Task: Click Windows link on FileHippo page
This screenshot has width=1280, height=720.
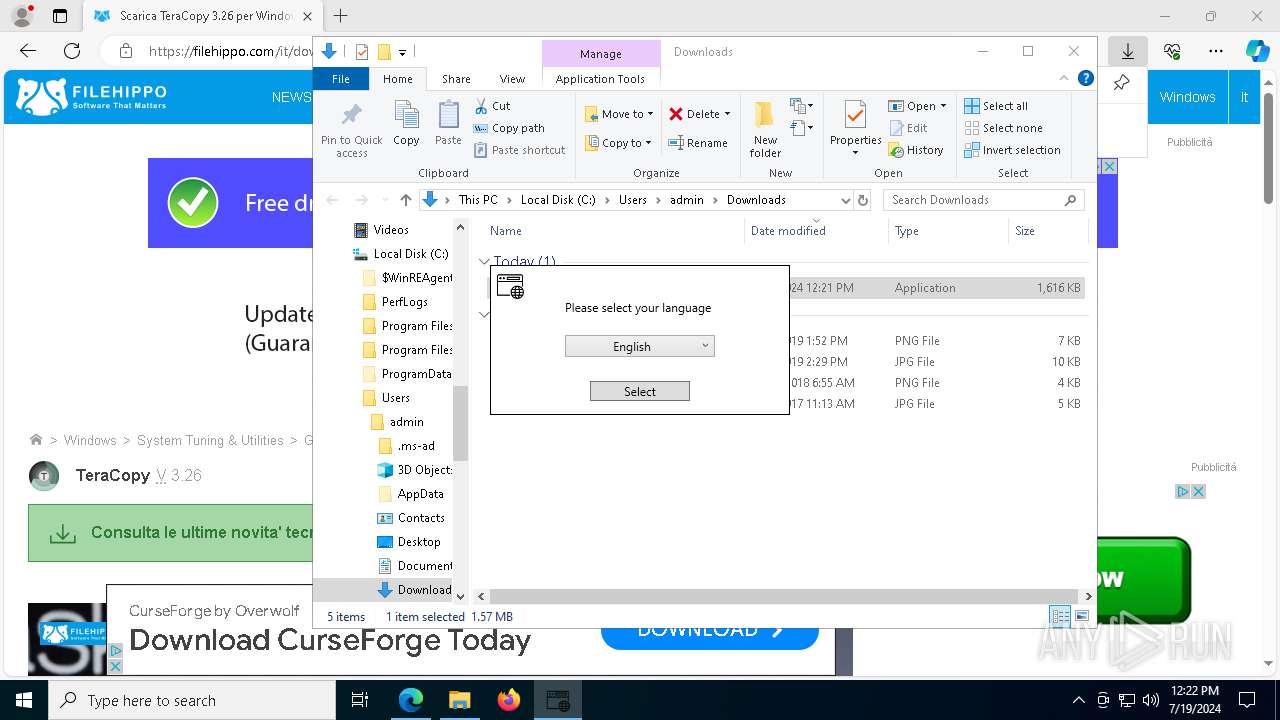Action: (x=1187, y=97)
